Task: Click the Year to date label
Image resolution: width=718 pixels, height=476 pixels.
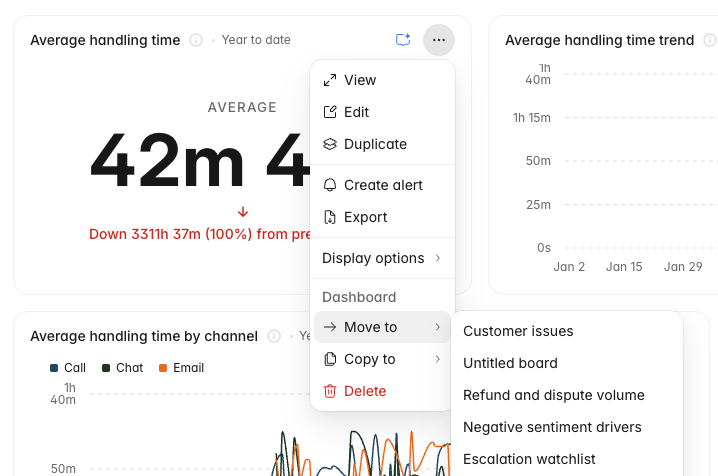Action: 256,40
